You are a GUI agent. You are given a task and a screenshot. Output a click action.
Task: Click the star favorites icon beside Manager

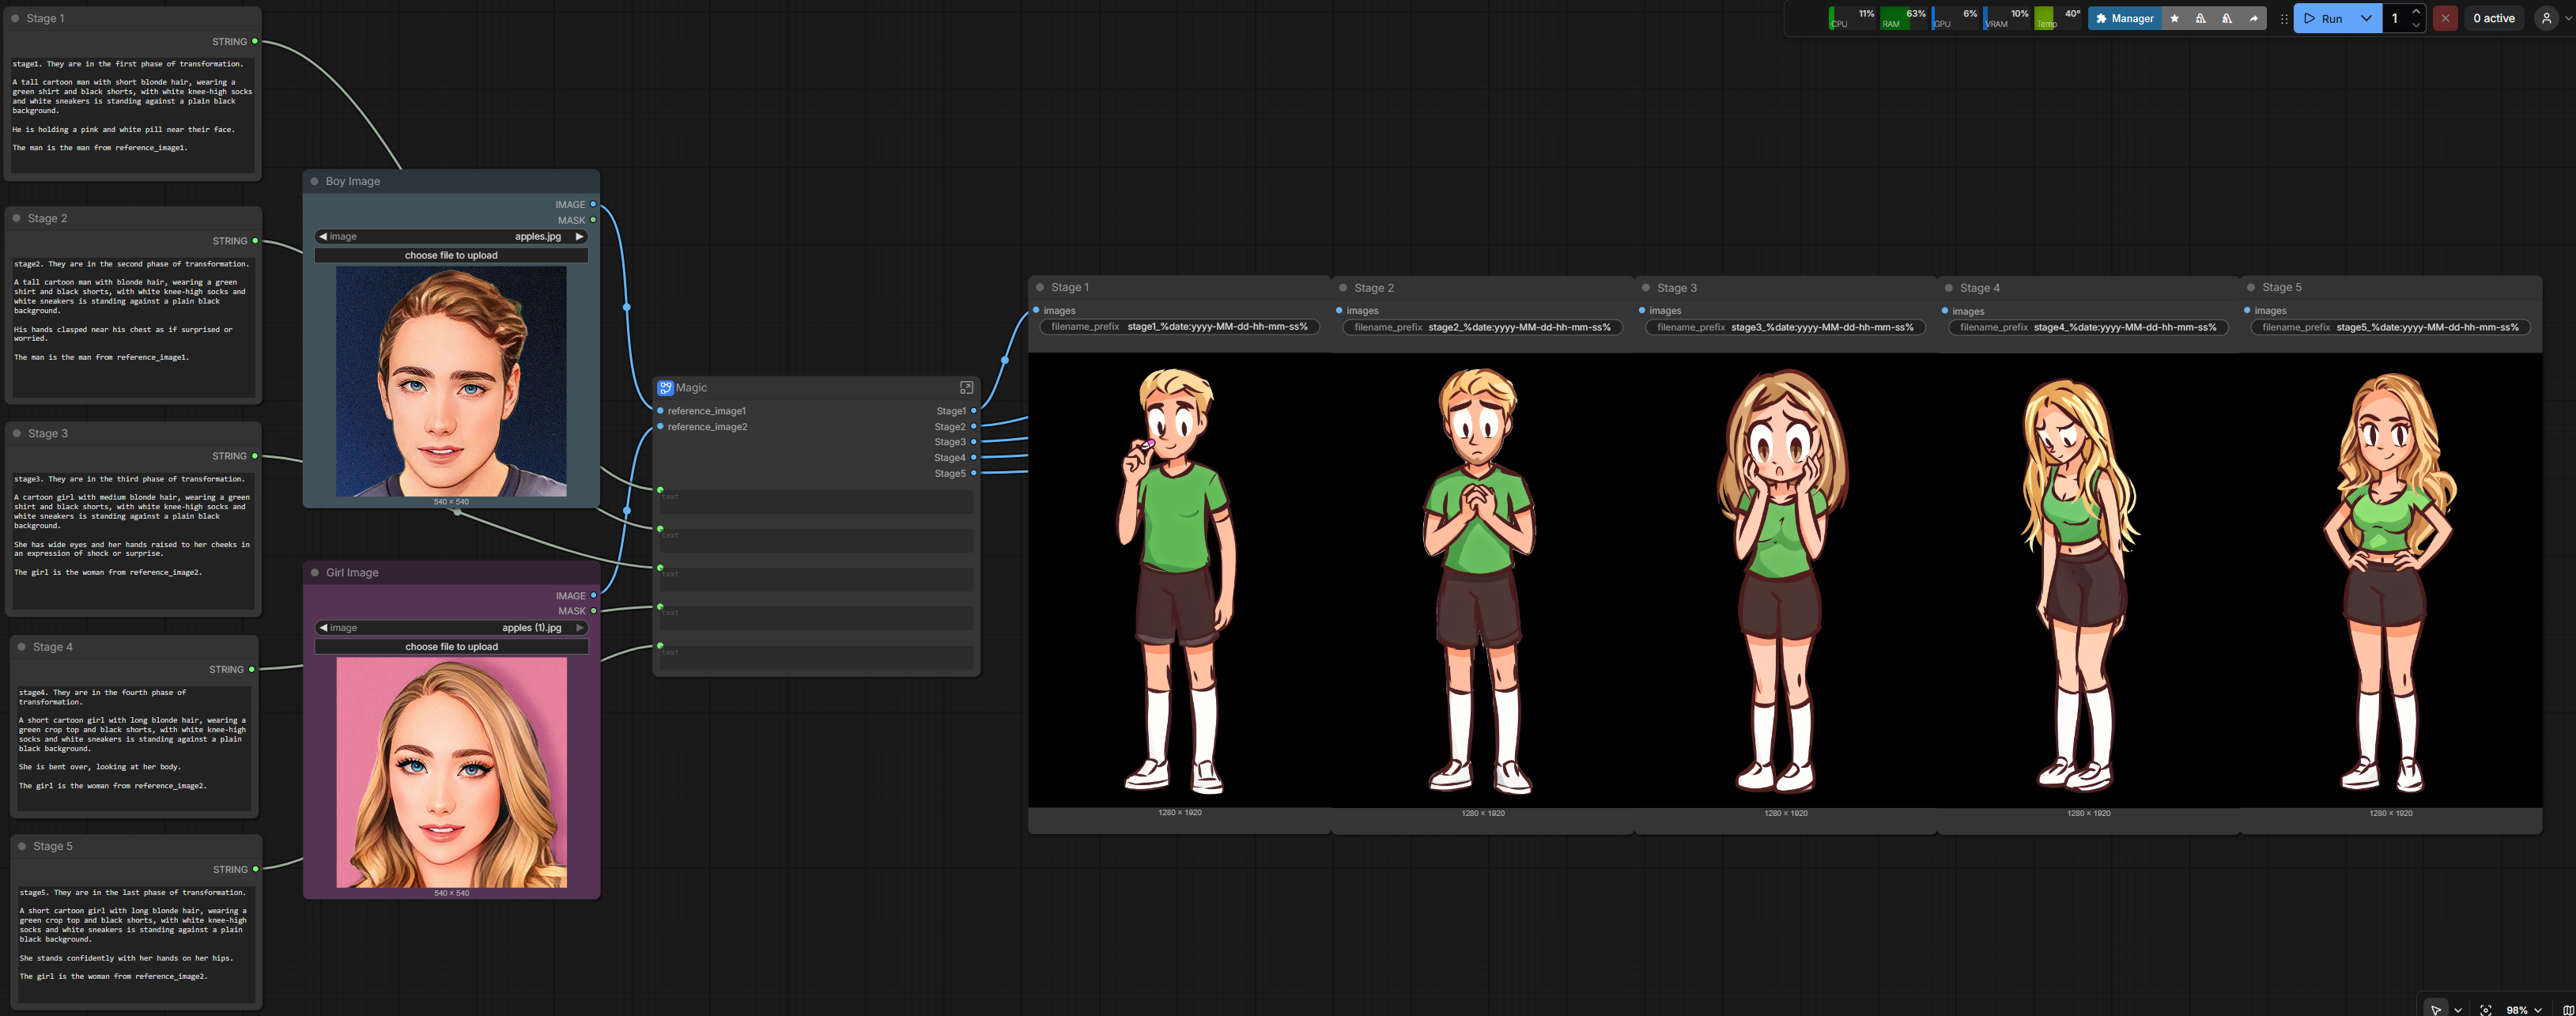[2174, 18]
